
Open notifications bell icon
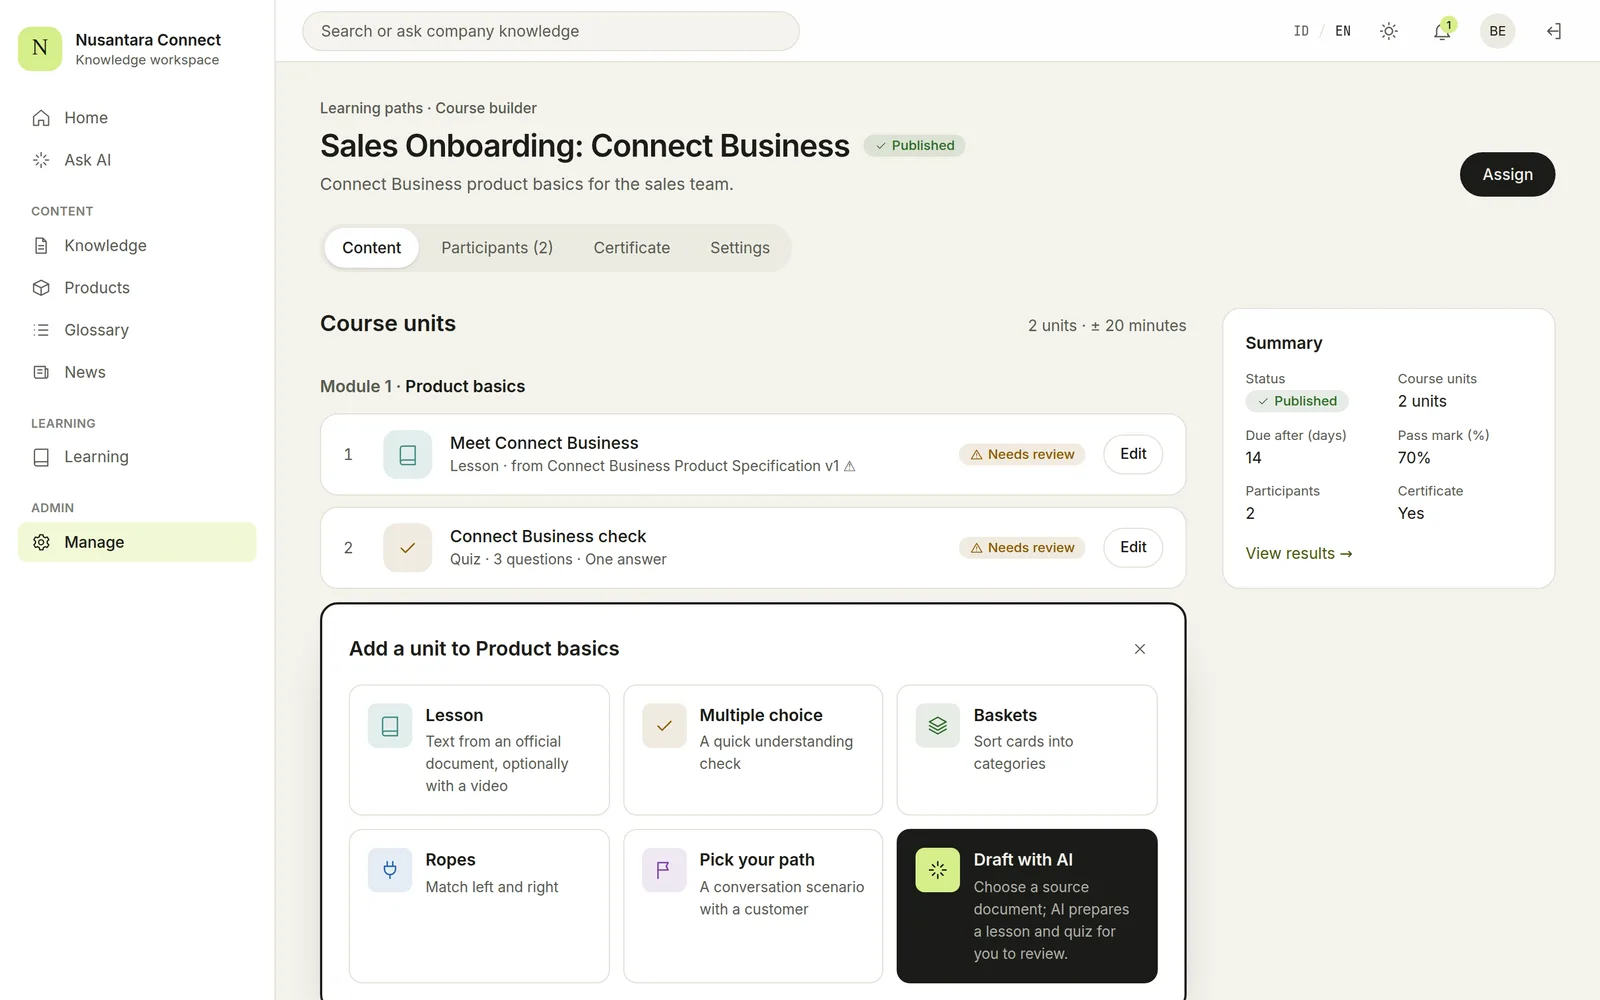(1442, 31)
